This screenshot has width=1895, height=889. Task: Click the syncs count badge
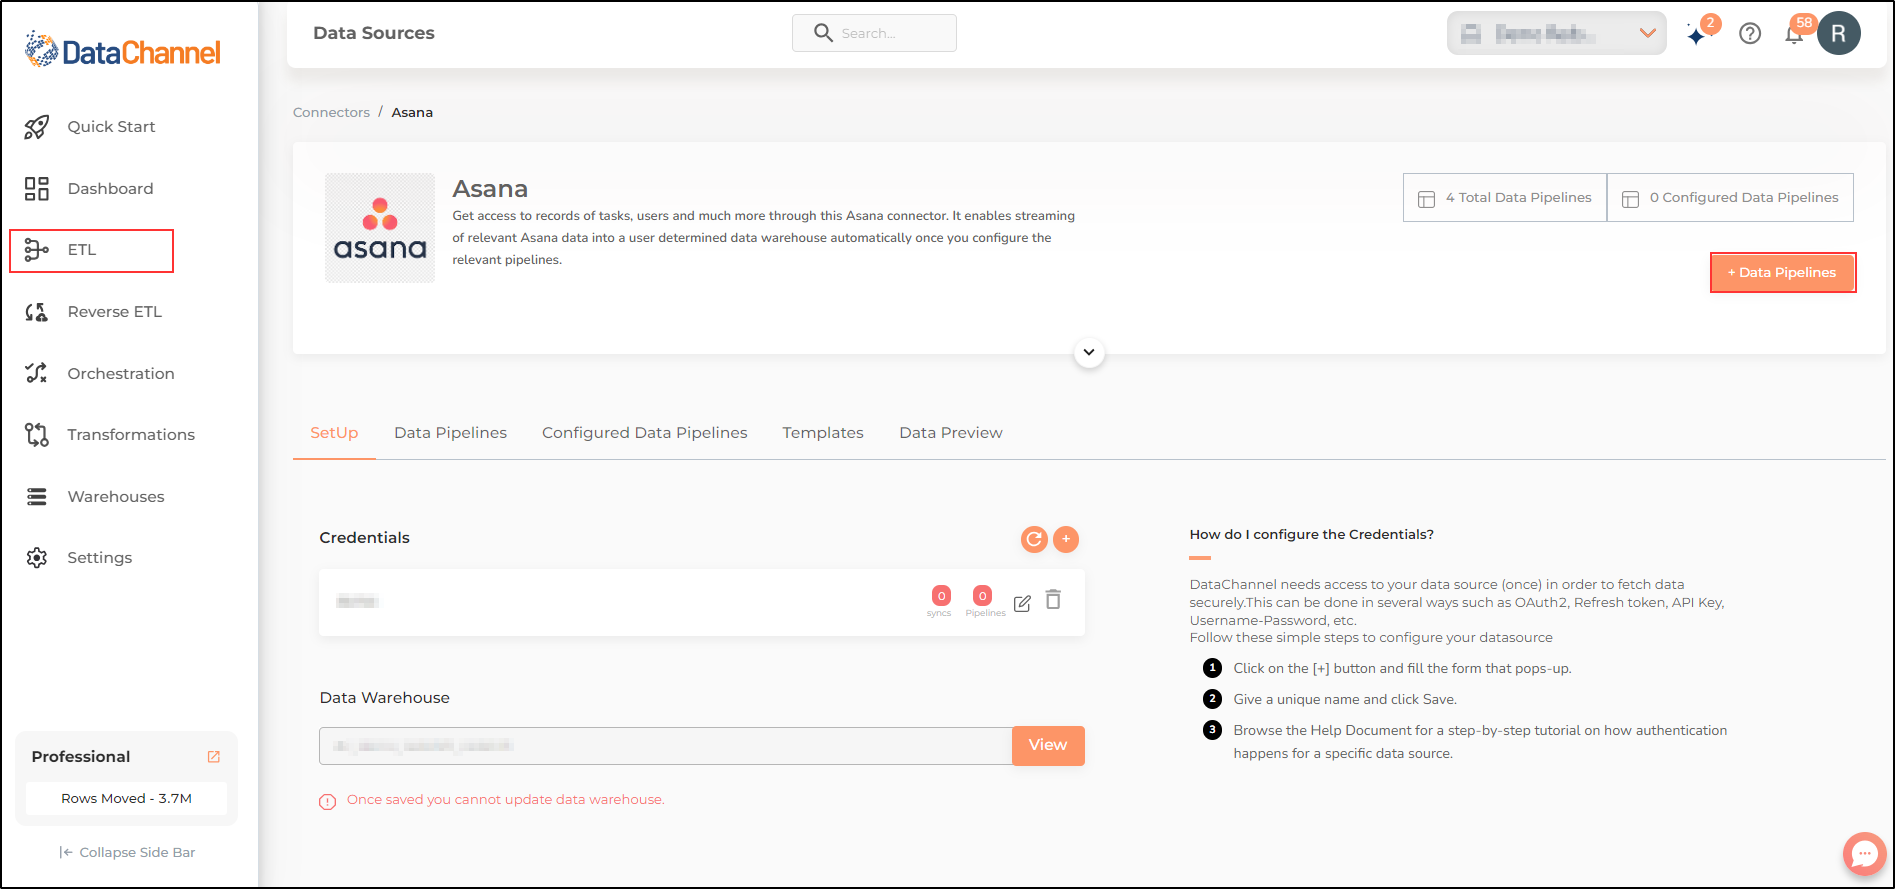click(941, 596)
